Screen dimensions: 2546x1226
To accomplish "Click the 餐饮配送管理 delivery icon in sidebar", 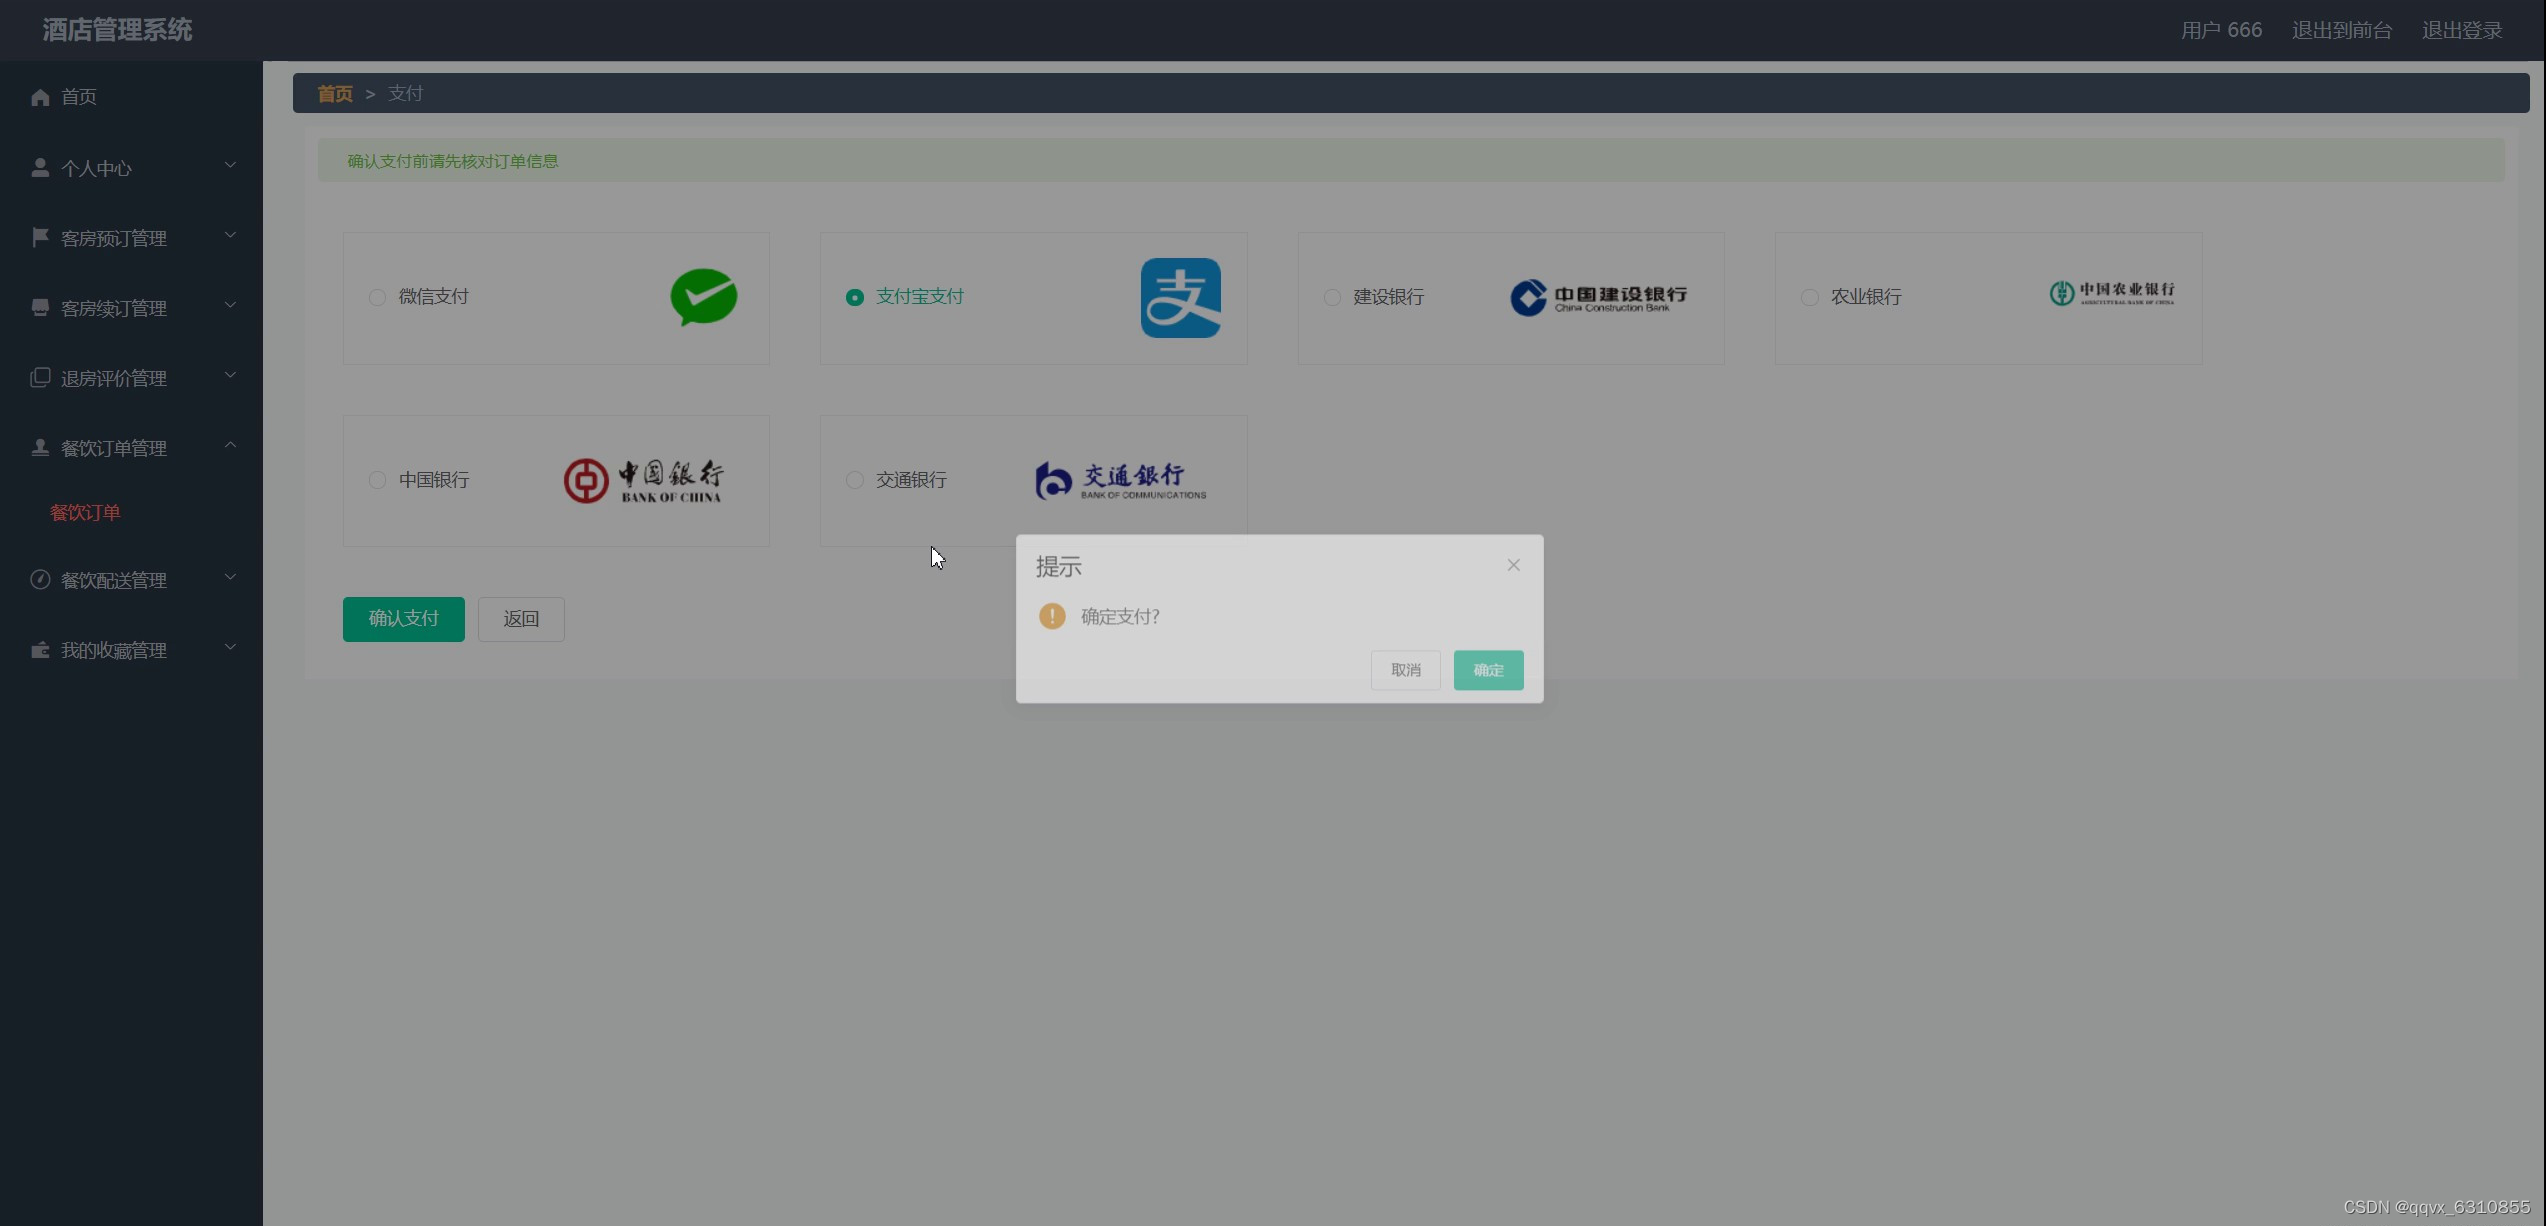I will (x=40, y=579).
